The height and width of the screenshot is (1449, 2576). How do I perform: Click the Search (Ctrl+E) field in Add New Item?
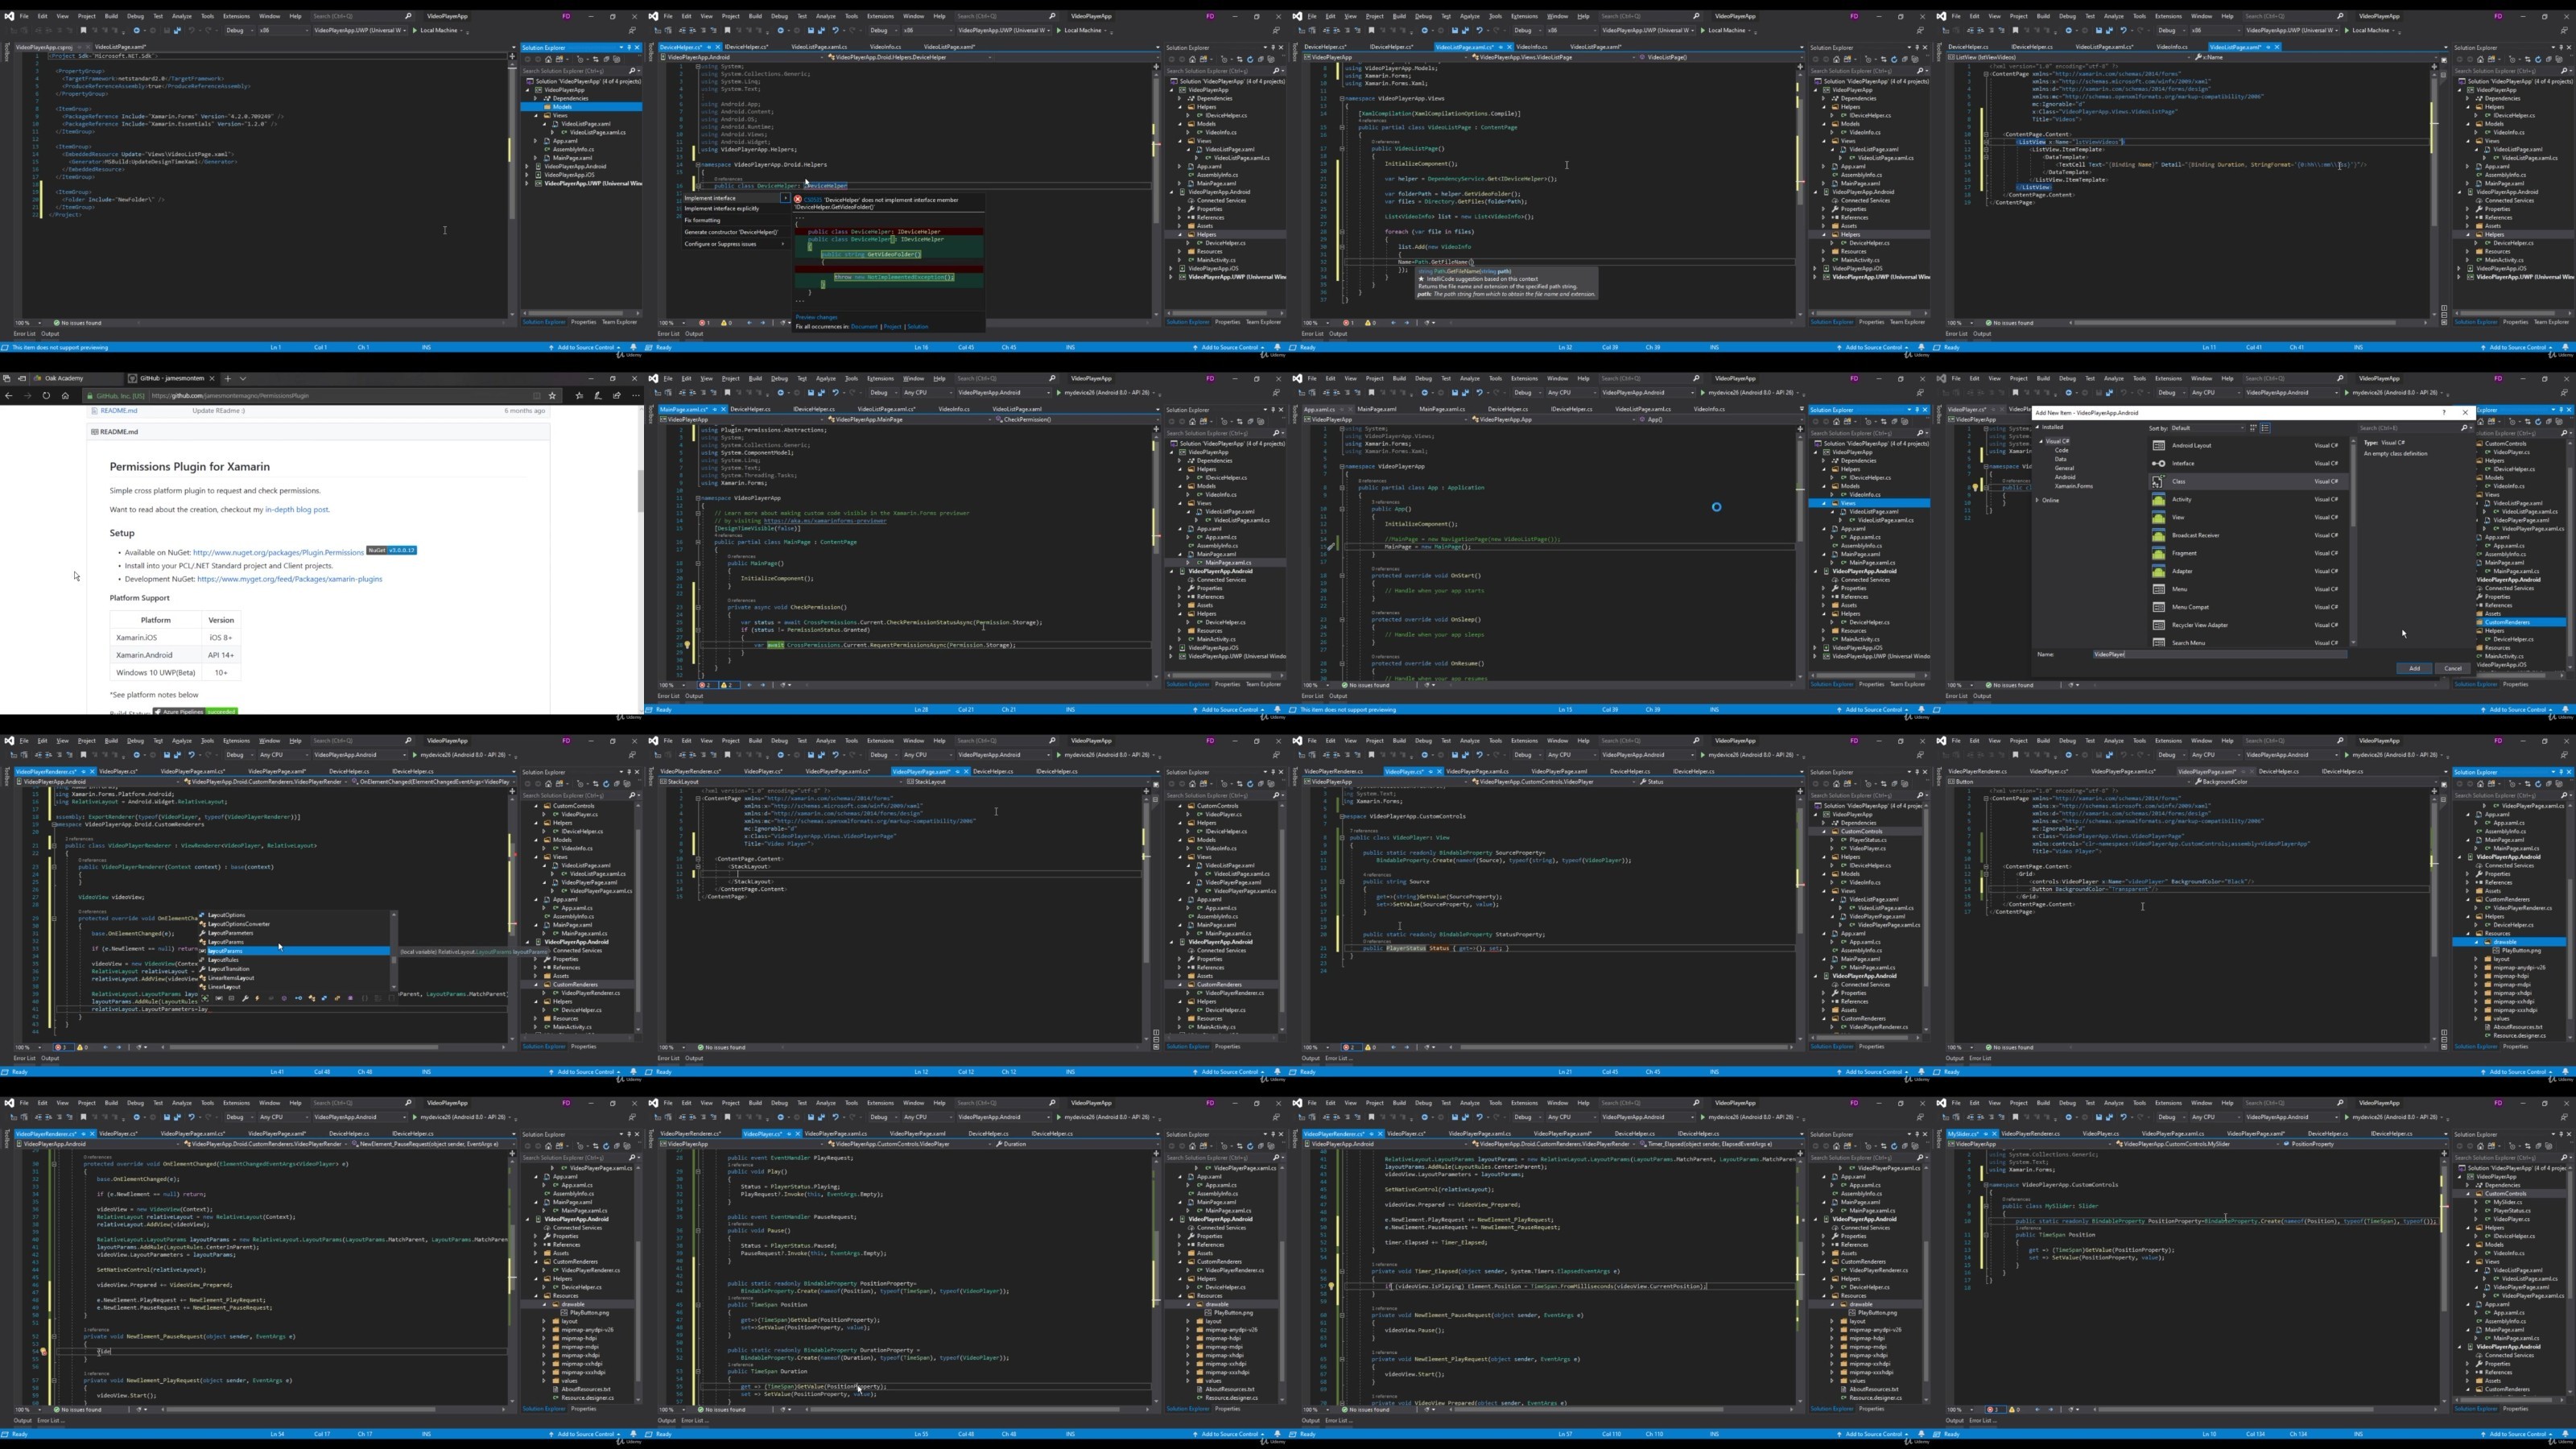coord(2414,428)
